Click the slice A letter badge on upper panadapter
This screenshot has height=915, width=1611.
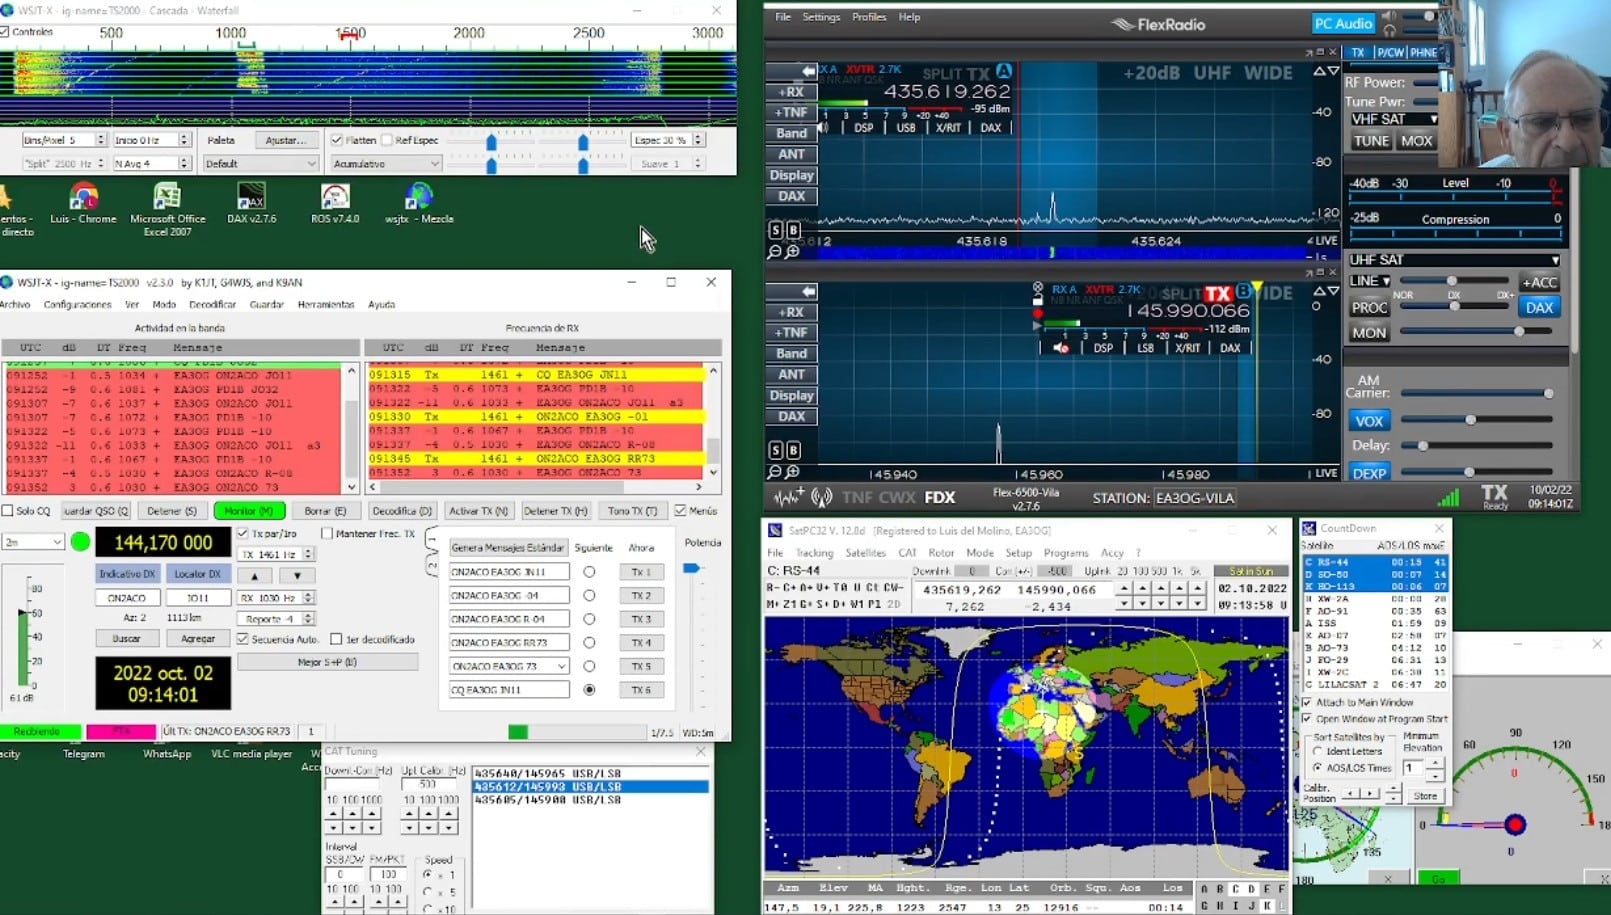pyautogui.click(x=1003, y=71)
